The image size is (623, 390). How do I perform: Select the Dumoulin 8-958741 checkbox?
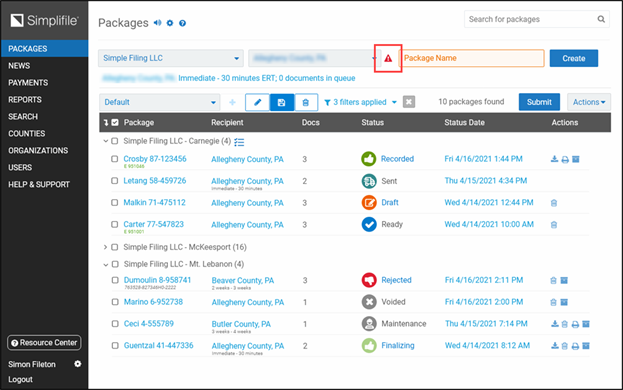[x=115, y=280]
